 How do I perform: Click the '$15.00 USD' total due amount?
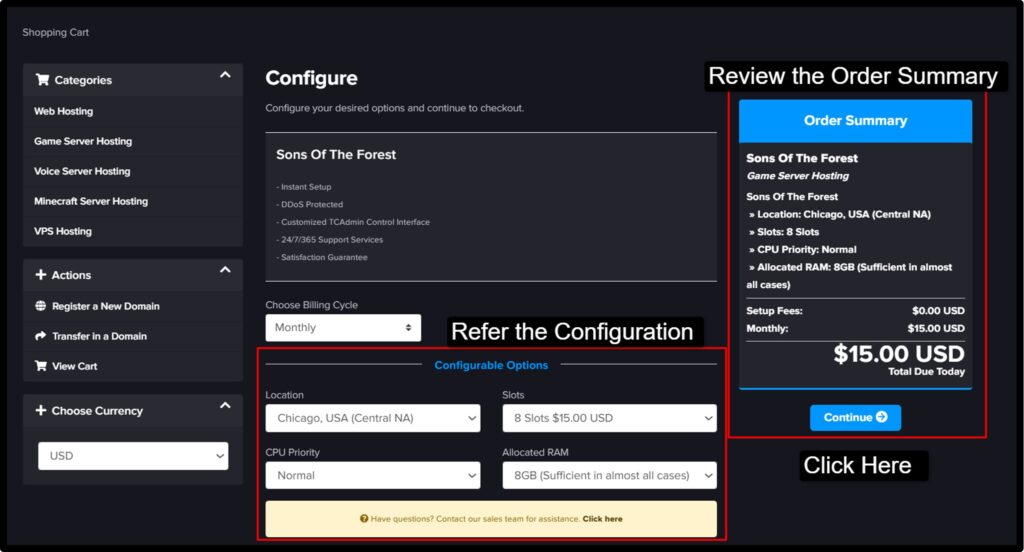pyautogui.click(x=899, y=354)
